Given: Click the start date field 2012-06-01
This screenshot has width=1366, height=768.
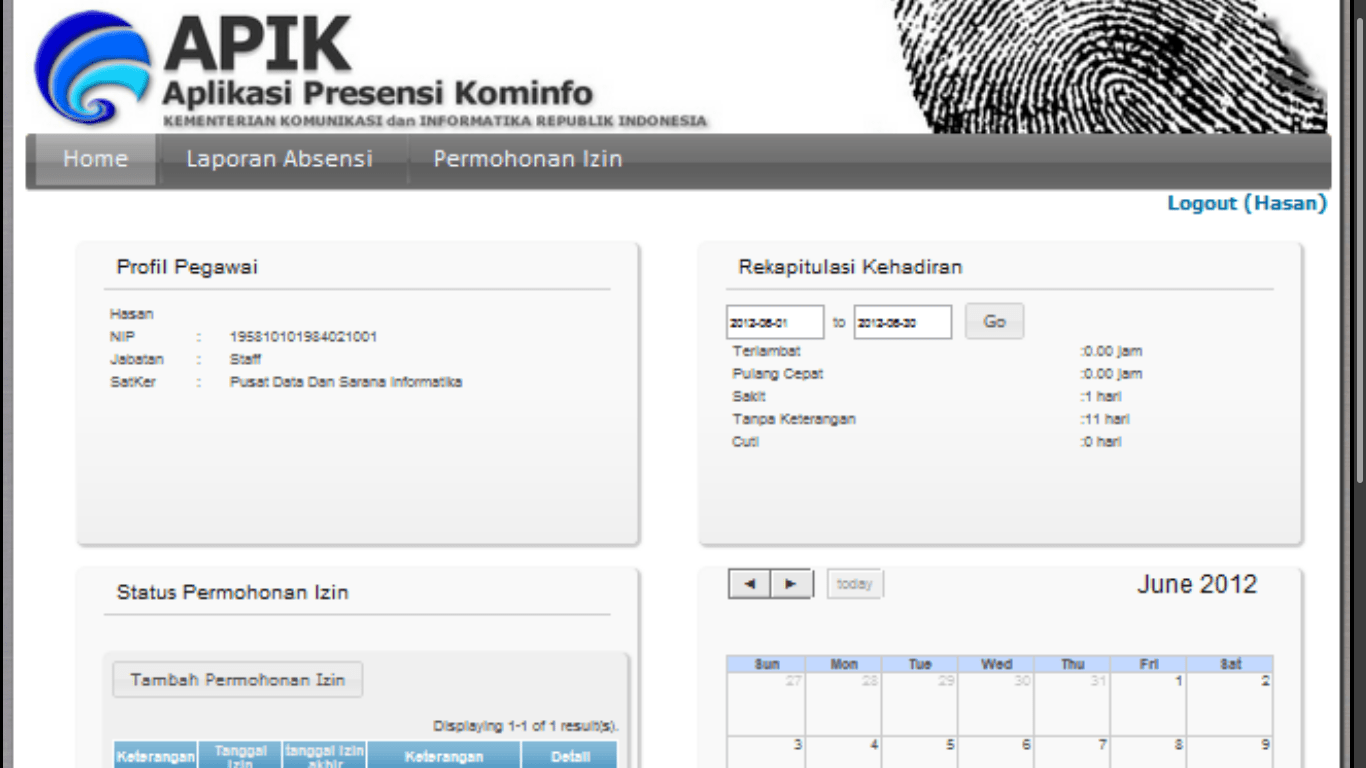Looking at the screenshot, I should tap(775, 323).
